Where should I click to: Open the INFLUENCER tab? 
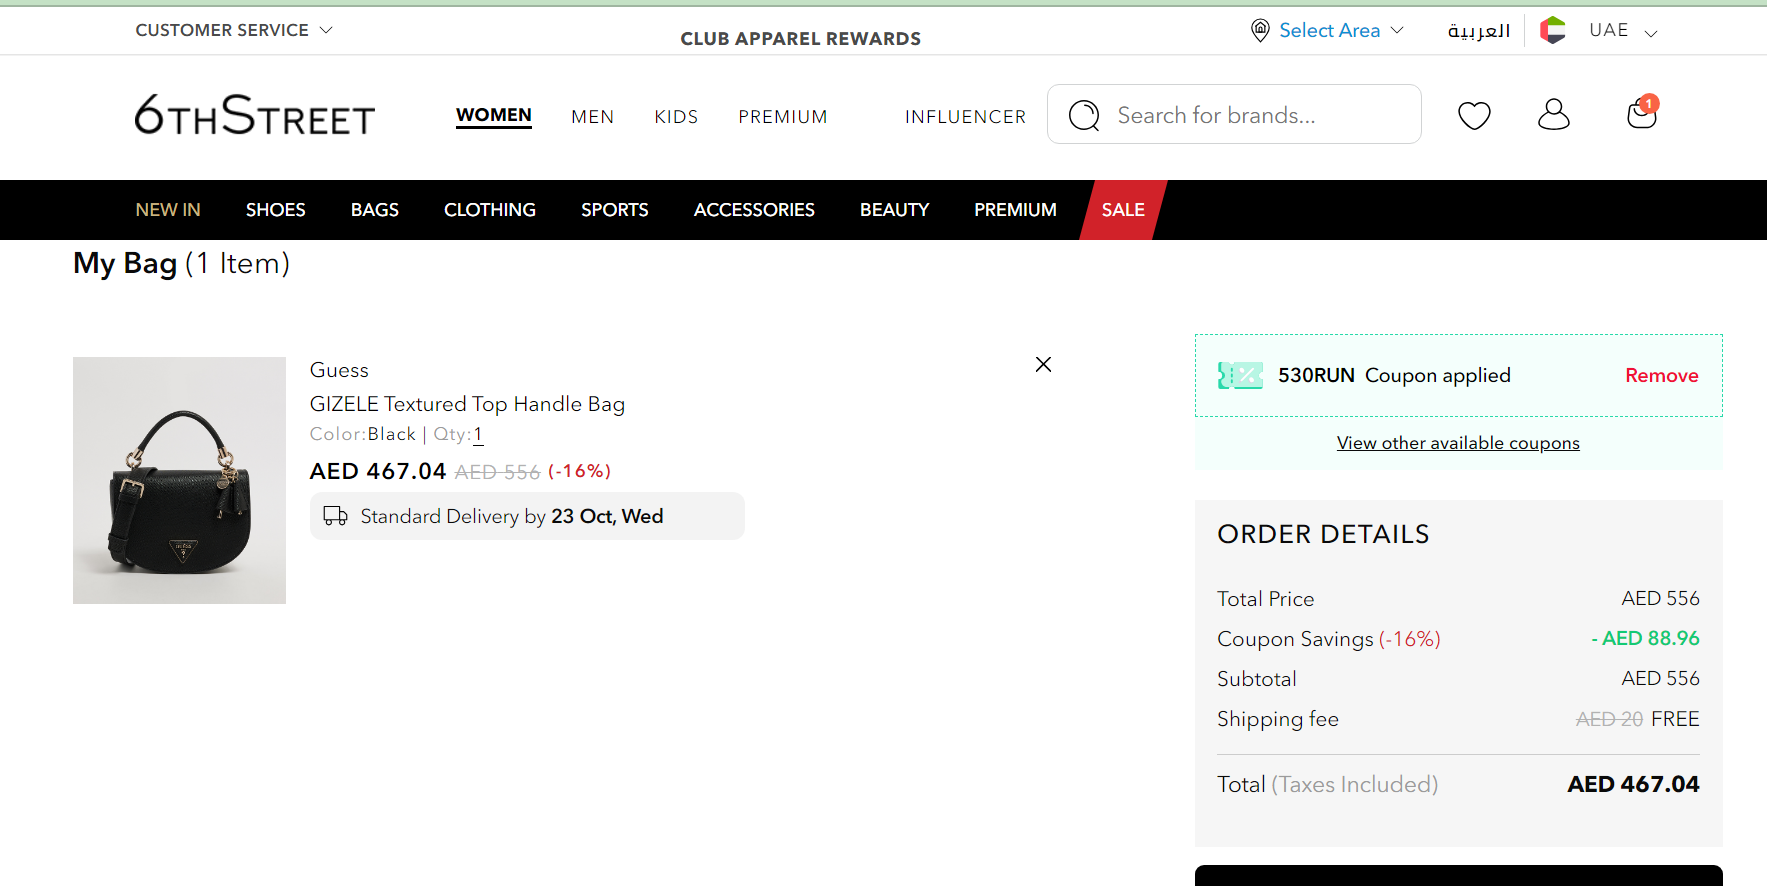click(x=965, y=117)
